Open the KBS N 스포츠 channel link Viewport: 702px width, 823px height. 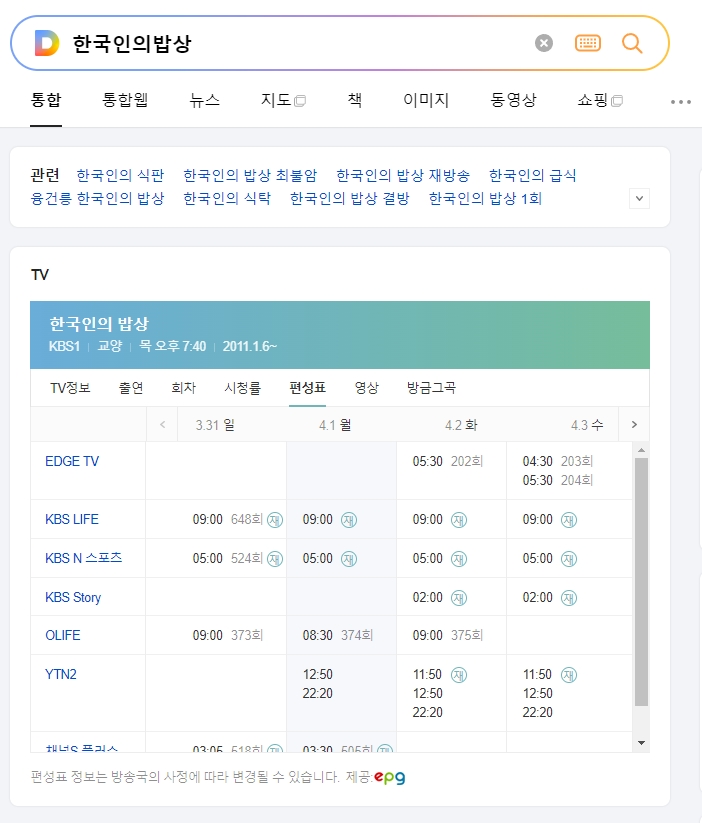point(83,558)
